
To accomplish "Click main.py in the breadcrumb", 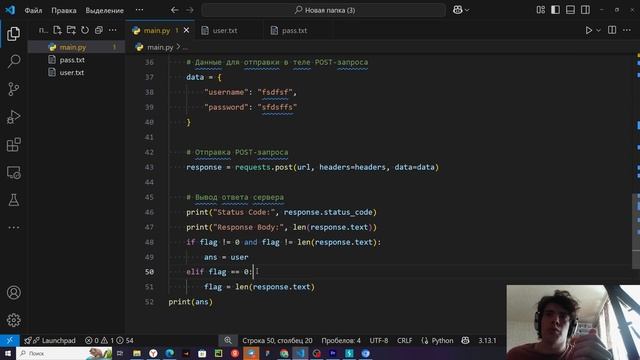I will click(x=160, y=47).
